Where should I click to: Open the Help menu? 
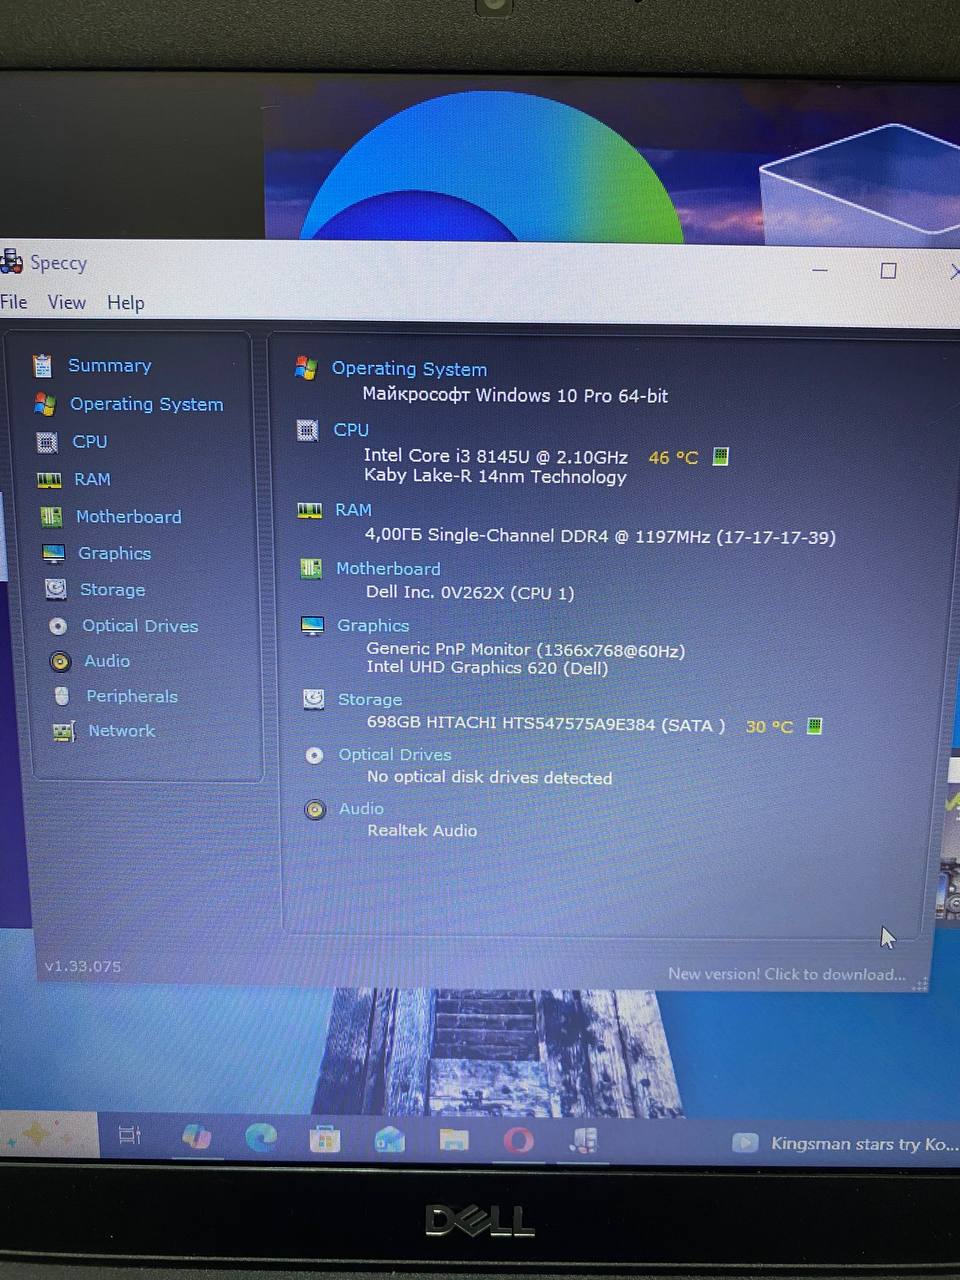126,302
